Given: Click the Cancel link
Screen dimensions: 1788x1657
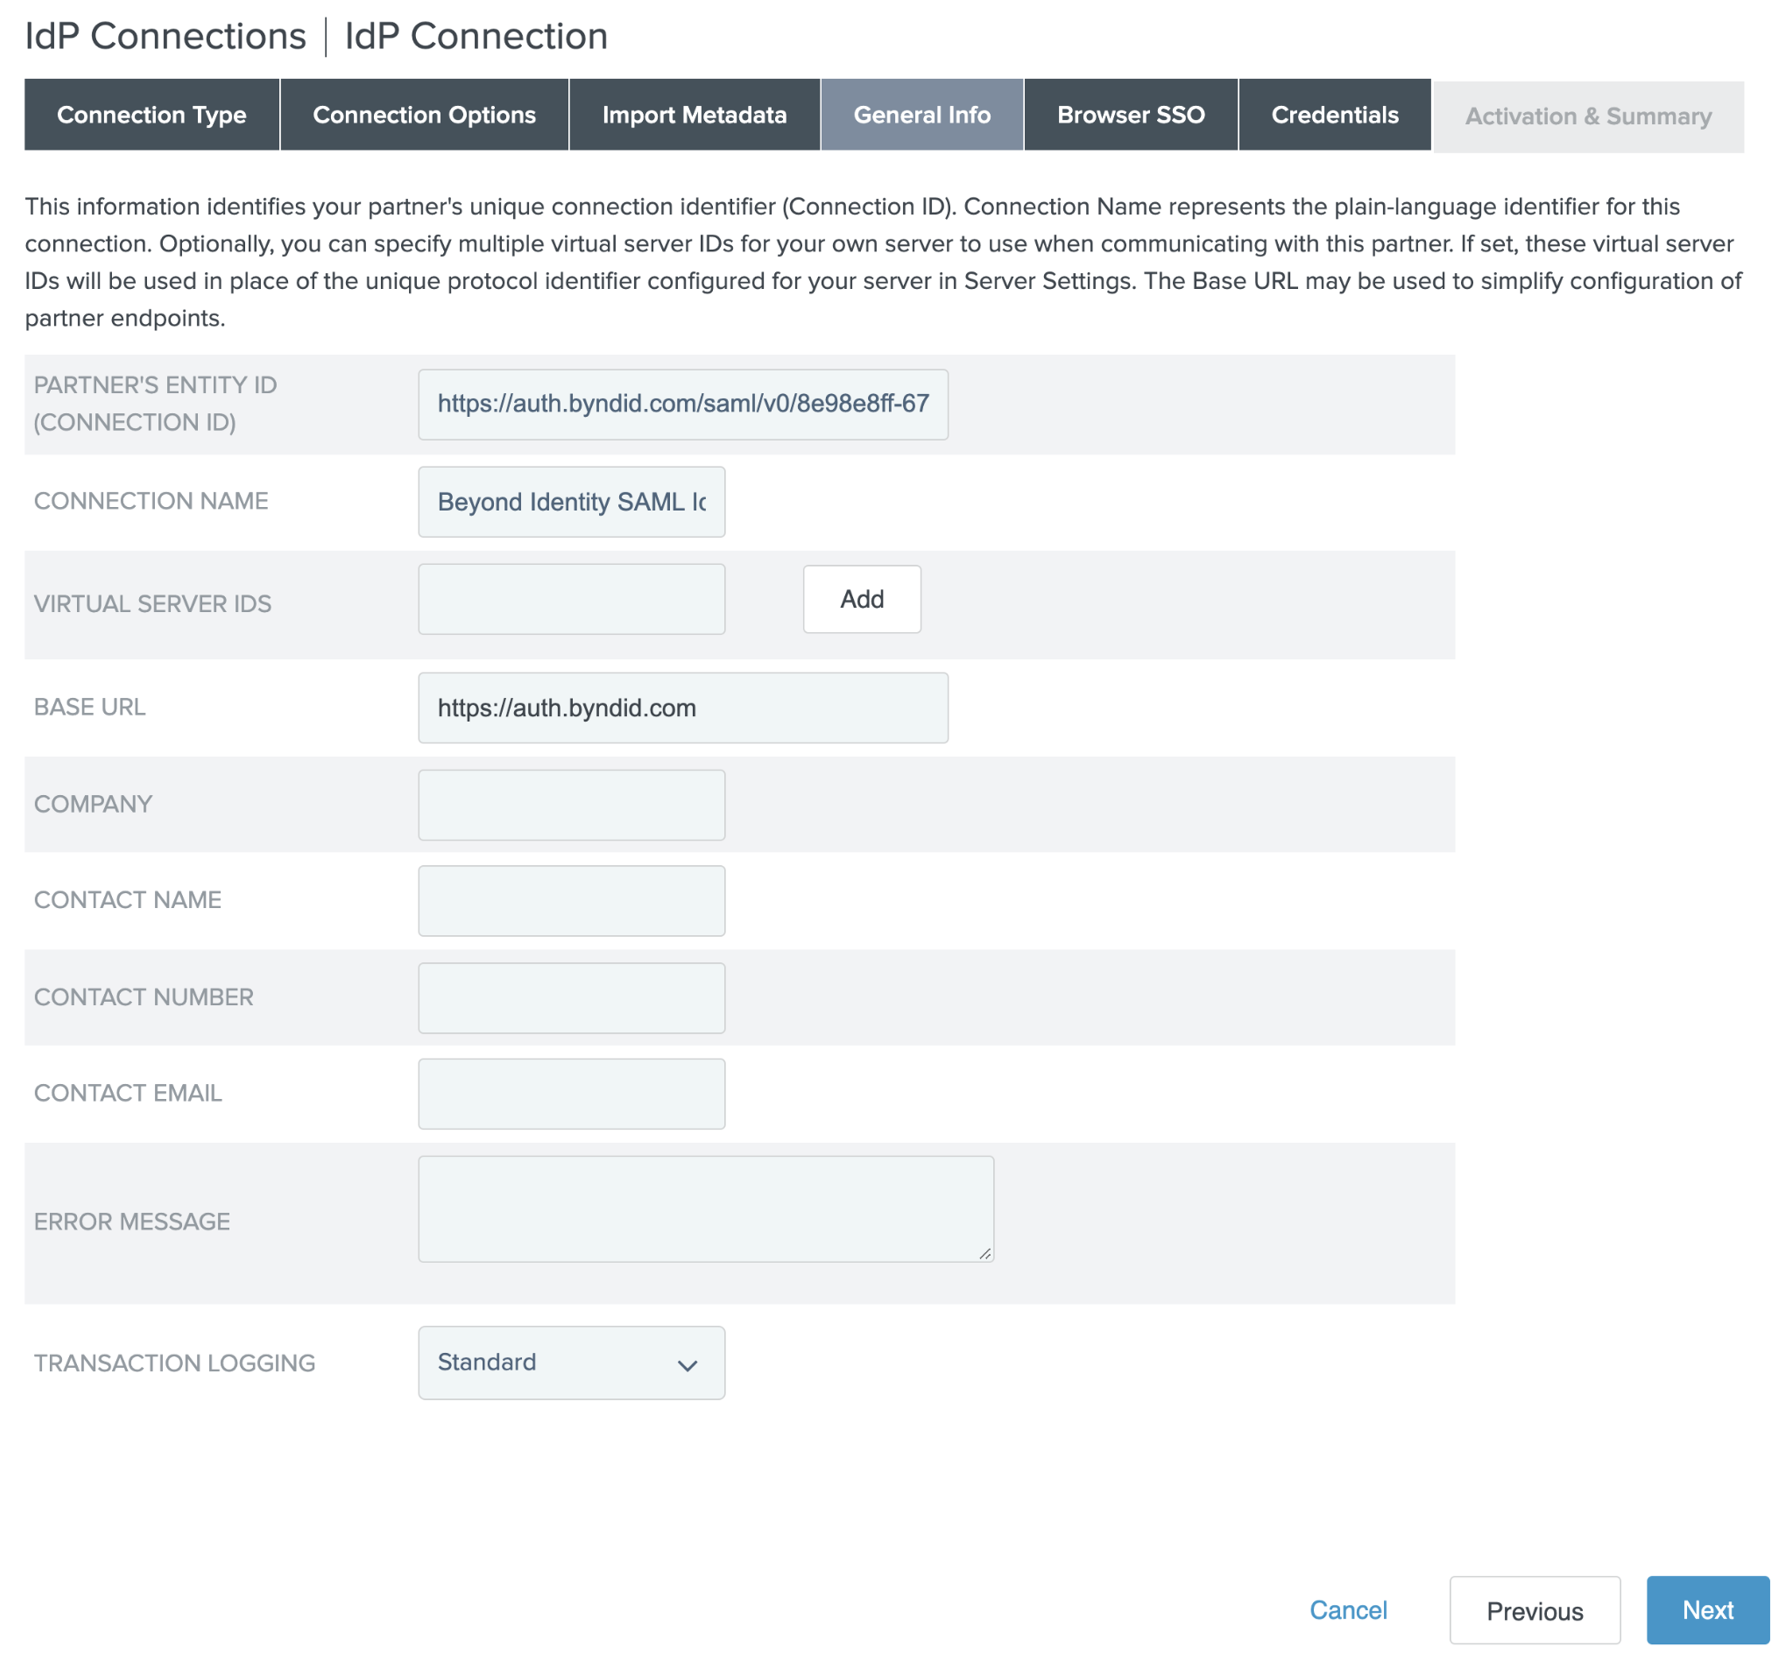Looking at the screenshot, I should tap(1347, 1610).
